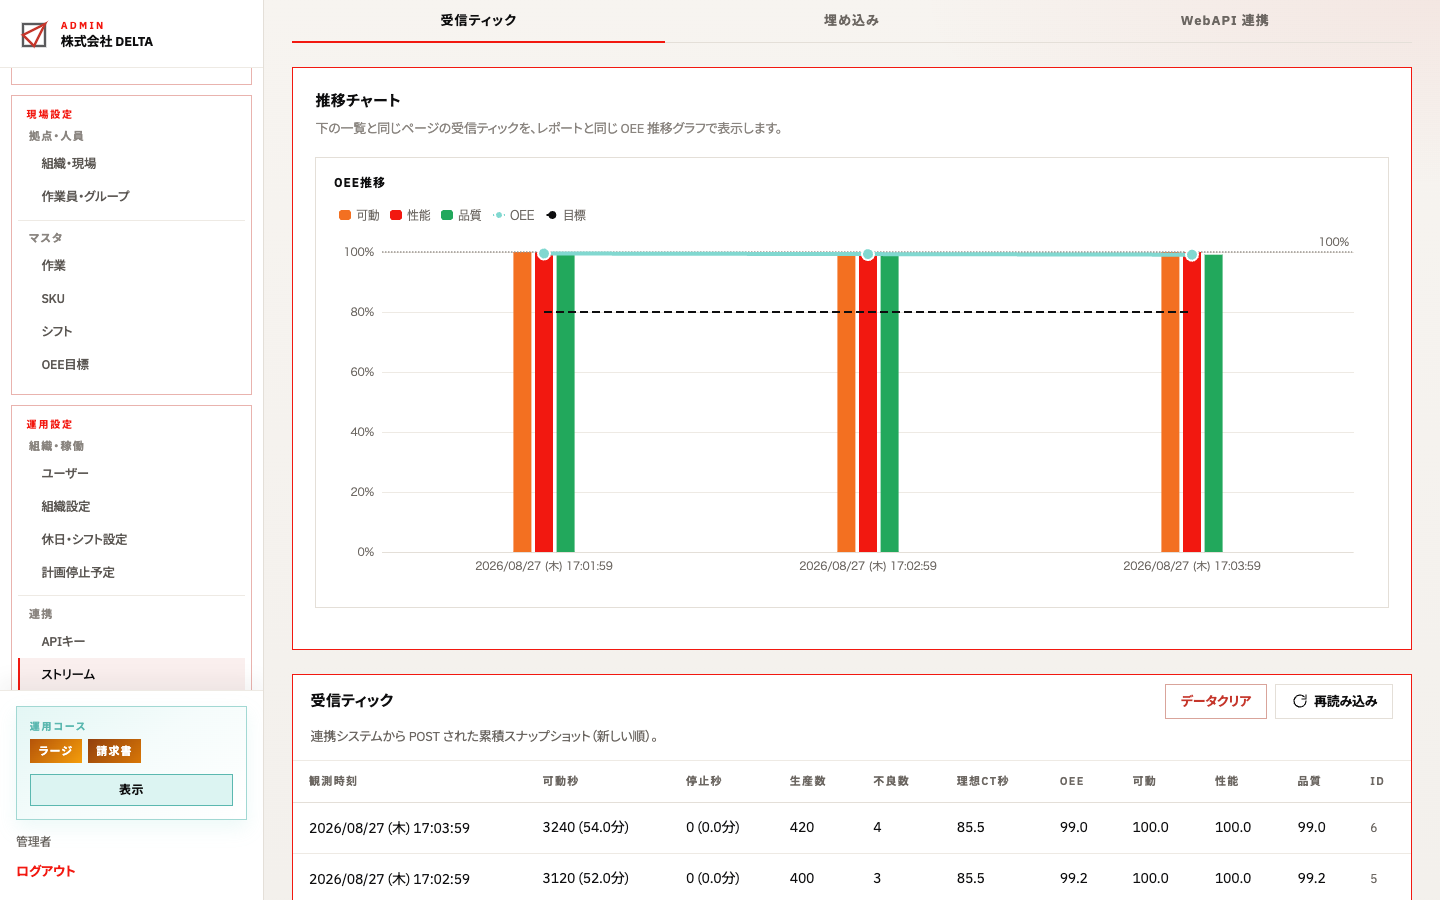1440x900 pixels.
Task: Click the 3240 (54.0分) cell
Action: 586,827
